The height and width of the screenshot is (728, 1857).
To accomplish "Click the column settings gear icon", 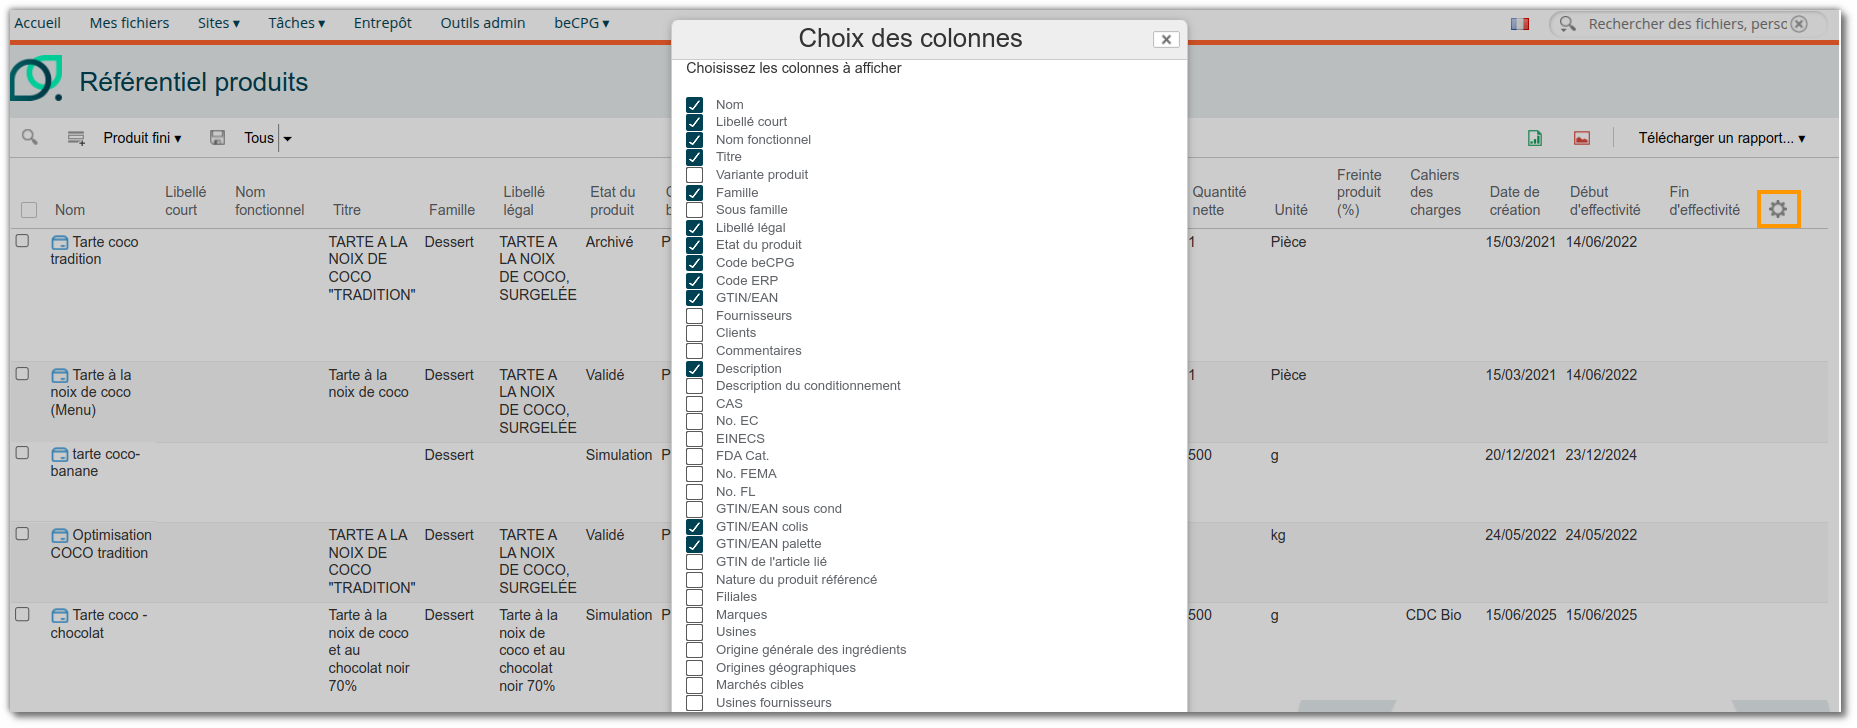I will 1777,209.
